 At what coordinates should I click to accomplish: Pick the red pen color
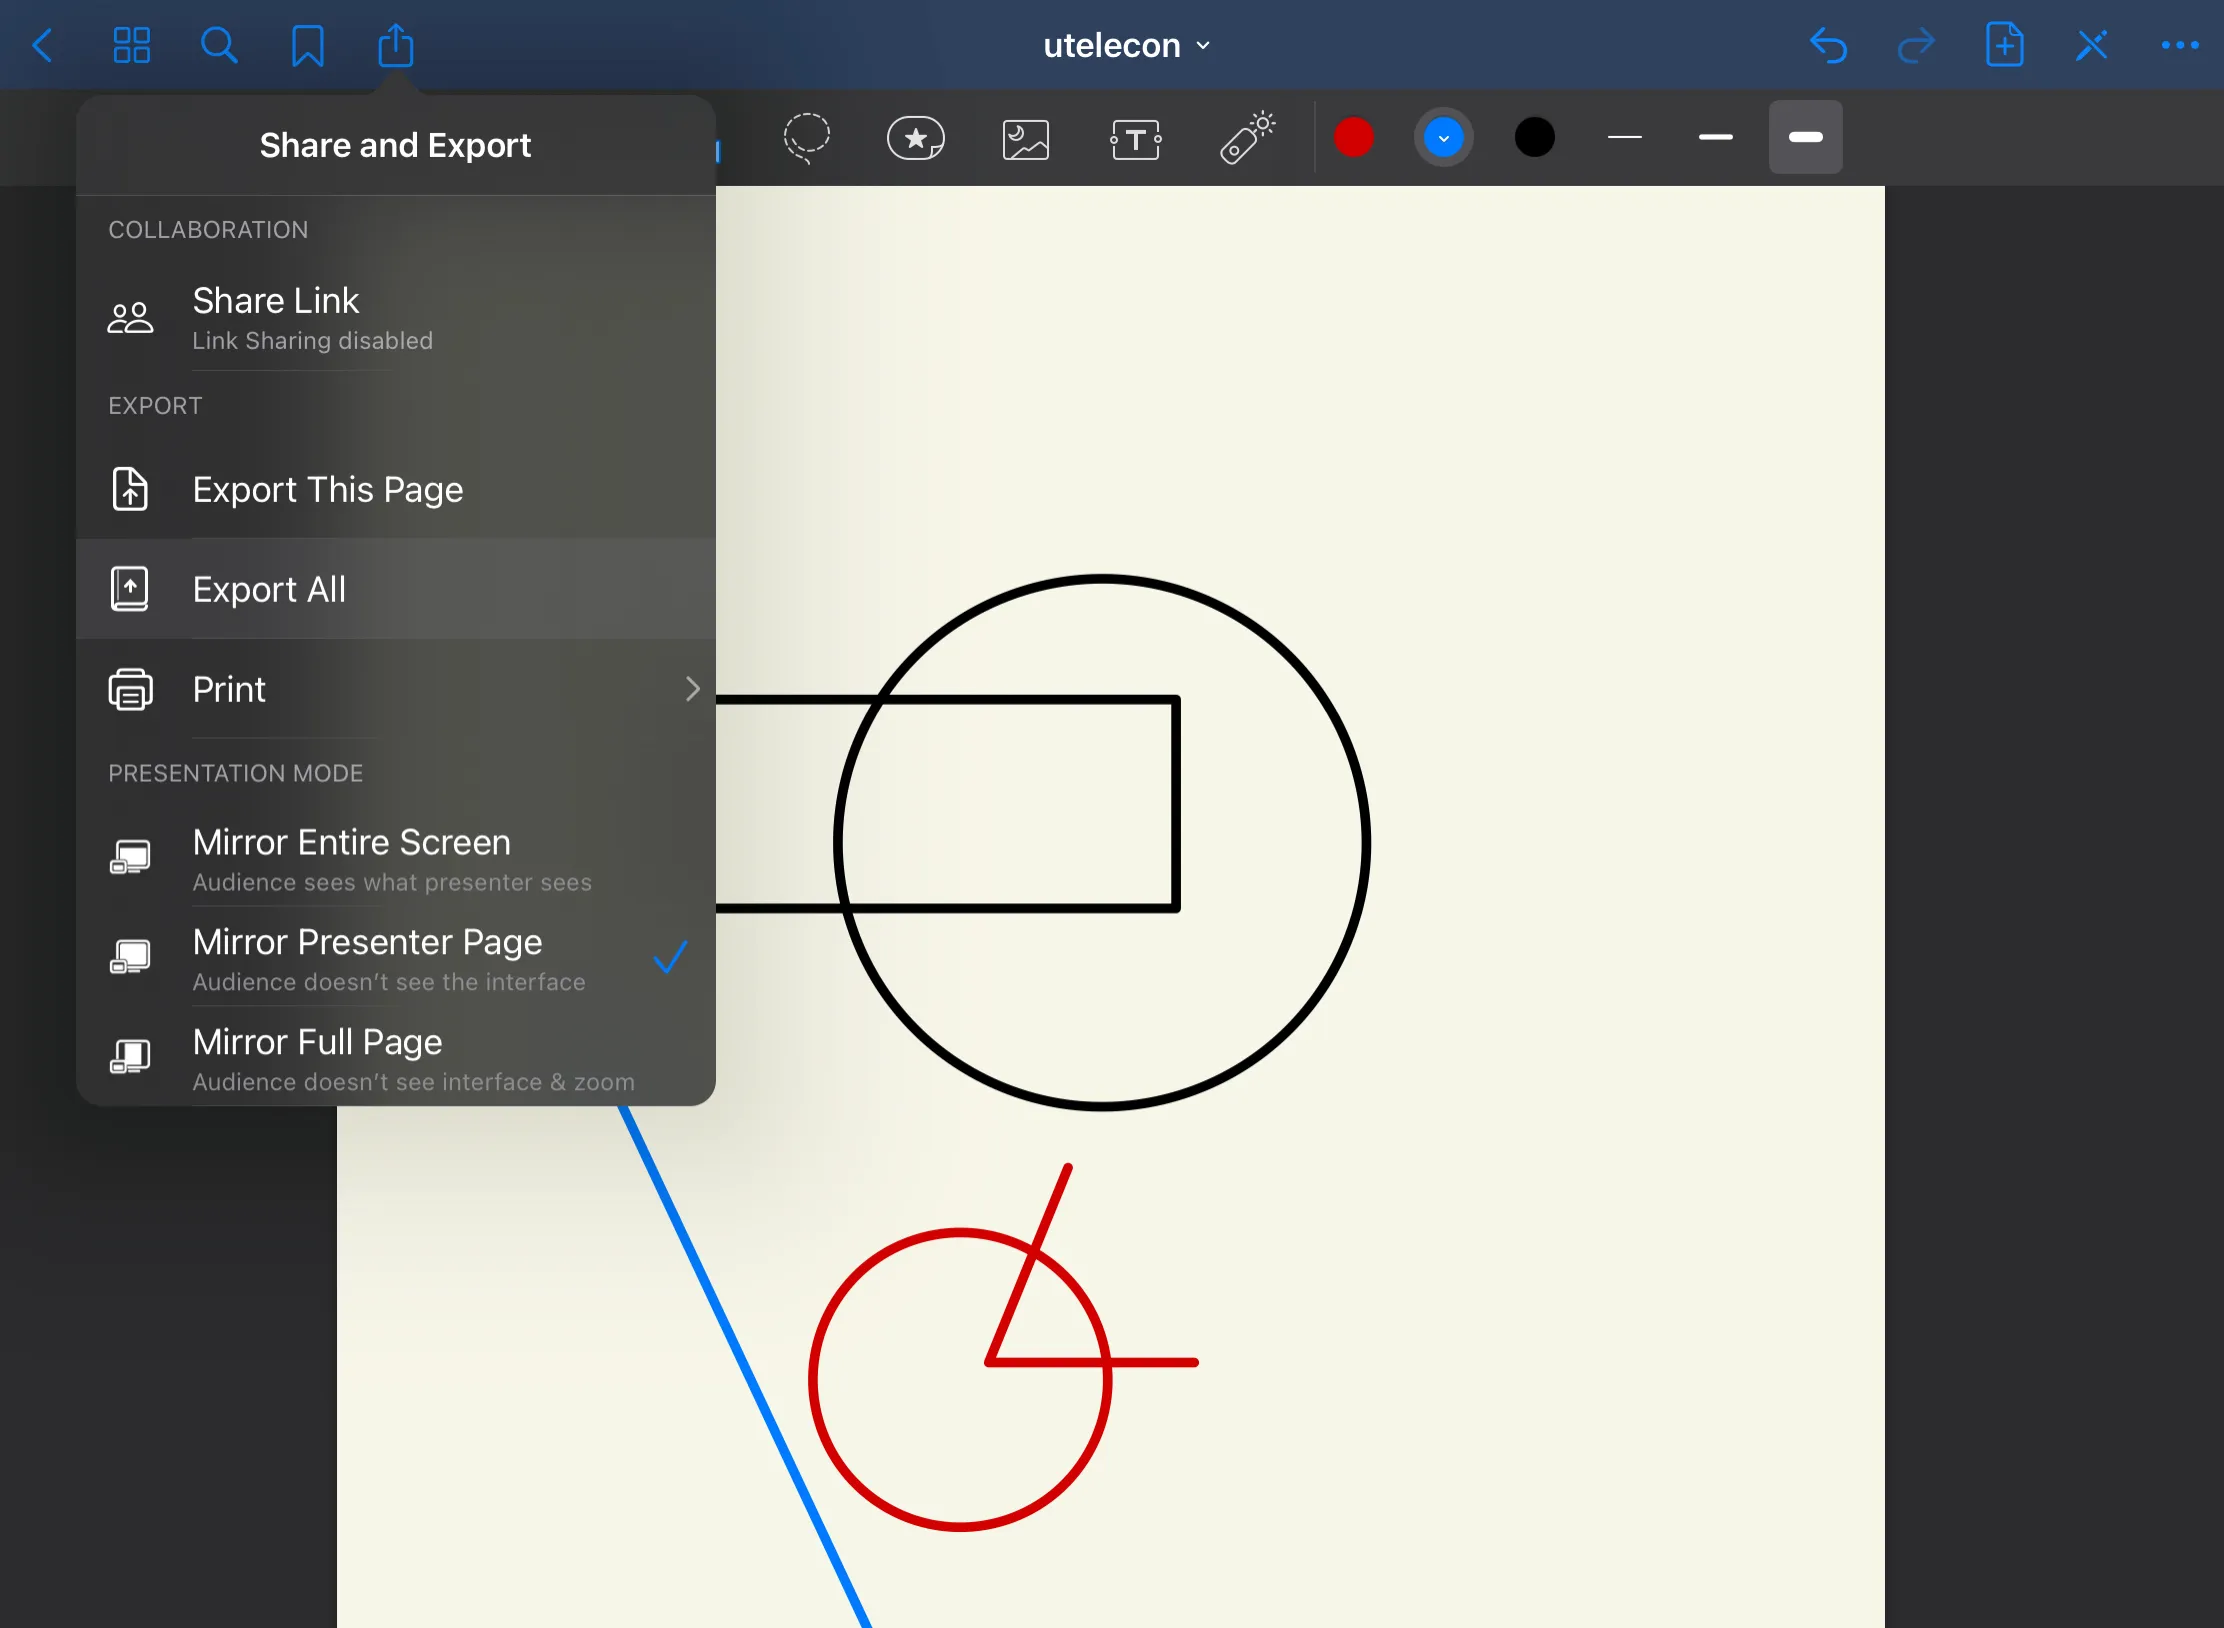(1353, 138)
